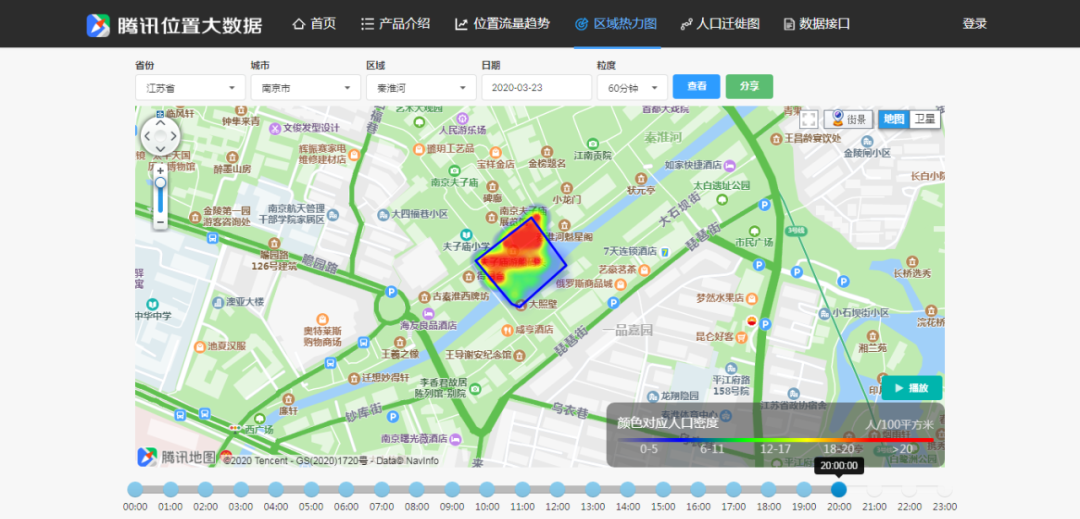Click the 澳亚大楼 building marker
Image resolution: width=1080 pixels, height=519 pixels.
pos(218,301)
